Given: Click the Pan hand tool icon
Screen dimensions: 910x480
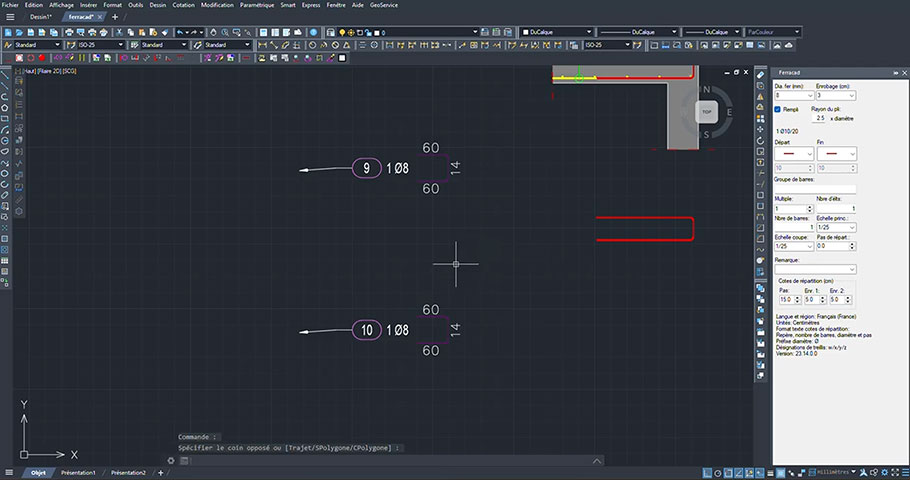Looking at the screenshot, I should (213, 33).
